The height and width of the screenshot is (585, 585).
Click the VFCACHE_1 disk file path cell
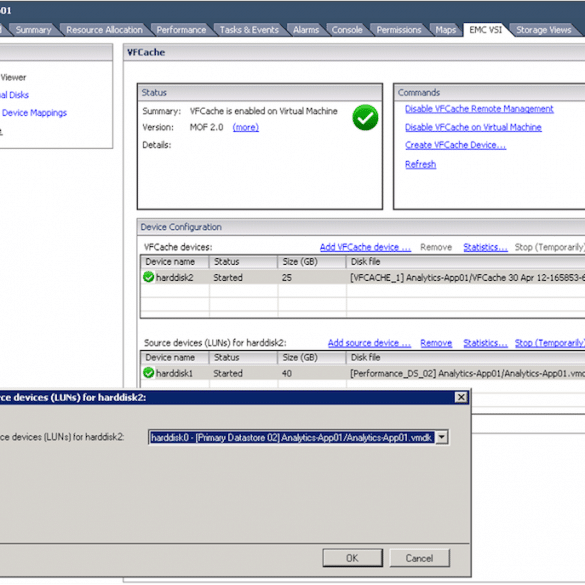(467, 277)
